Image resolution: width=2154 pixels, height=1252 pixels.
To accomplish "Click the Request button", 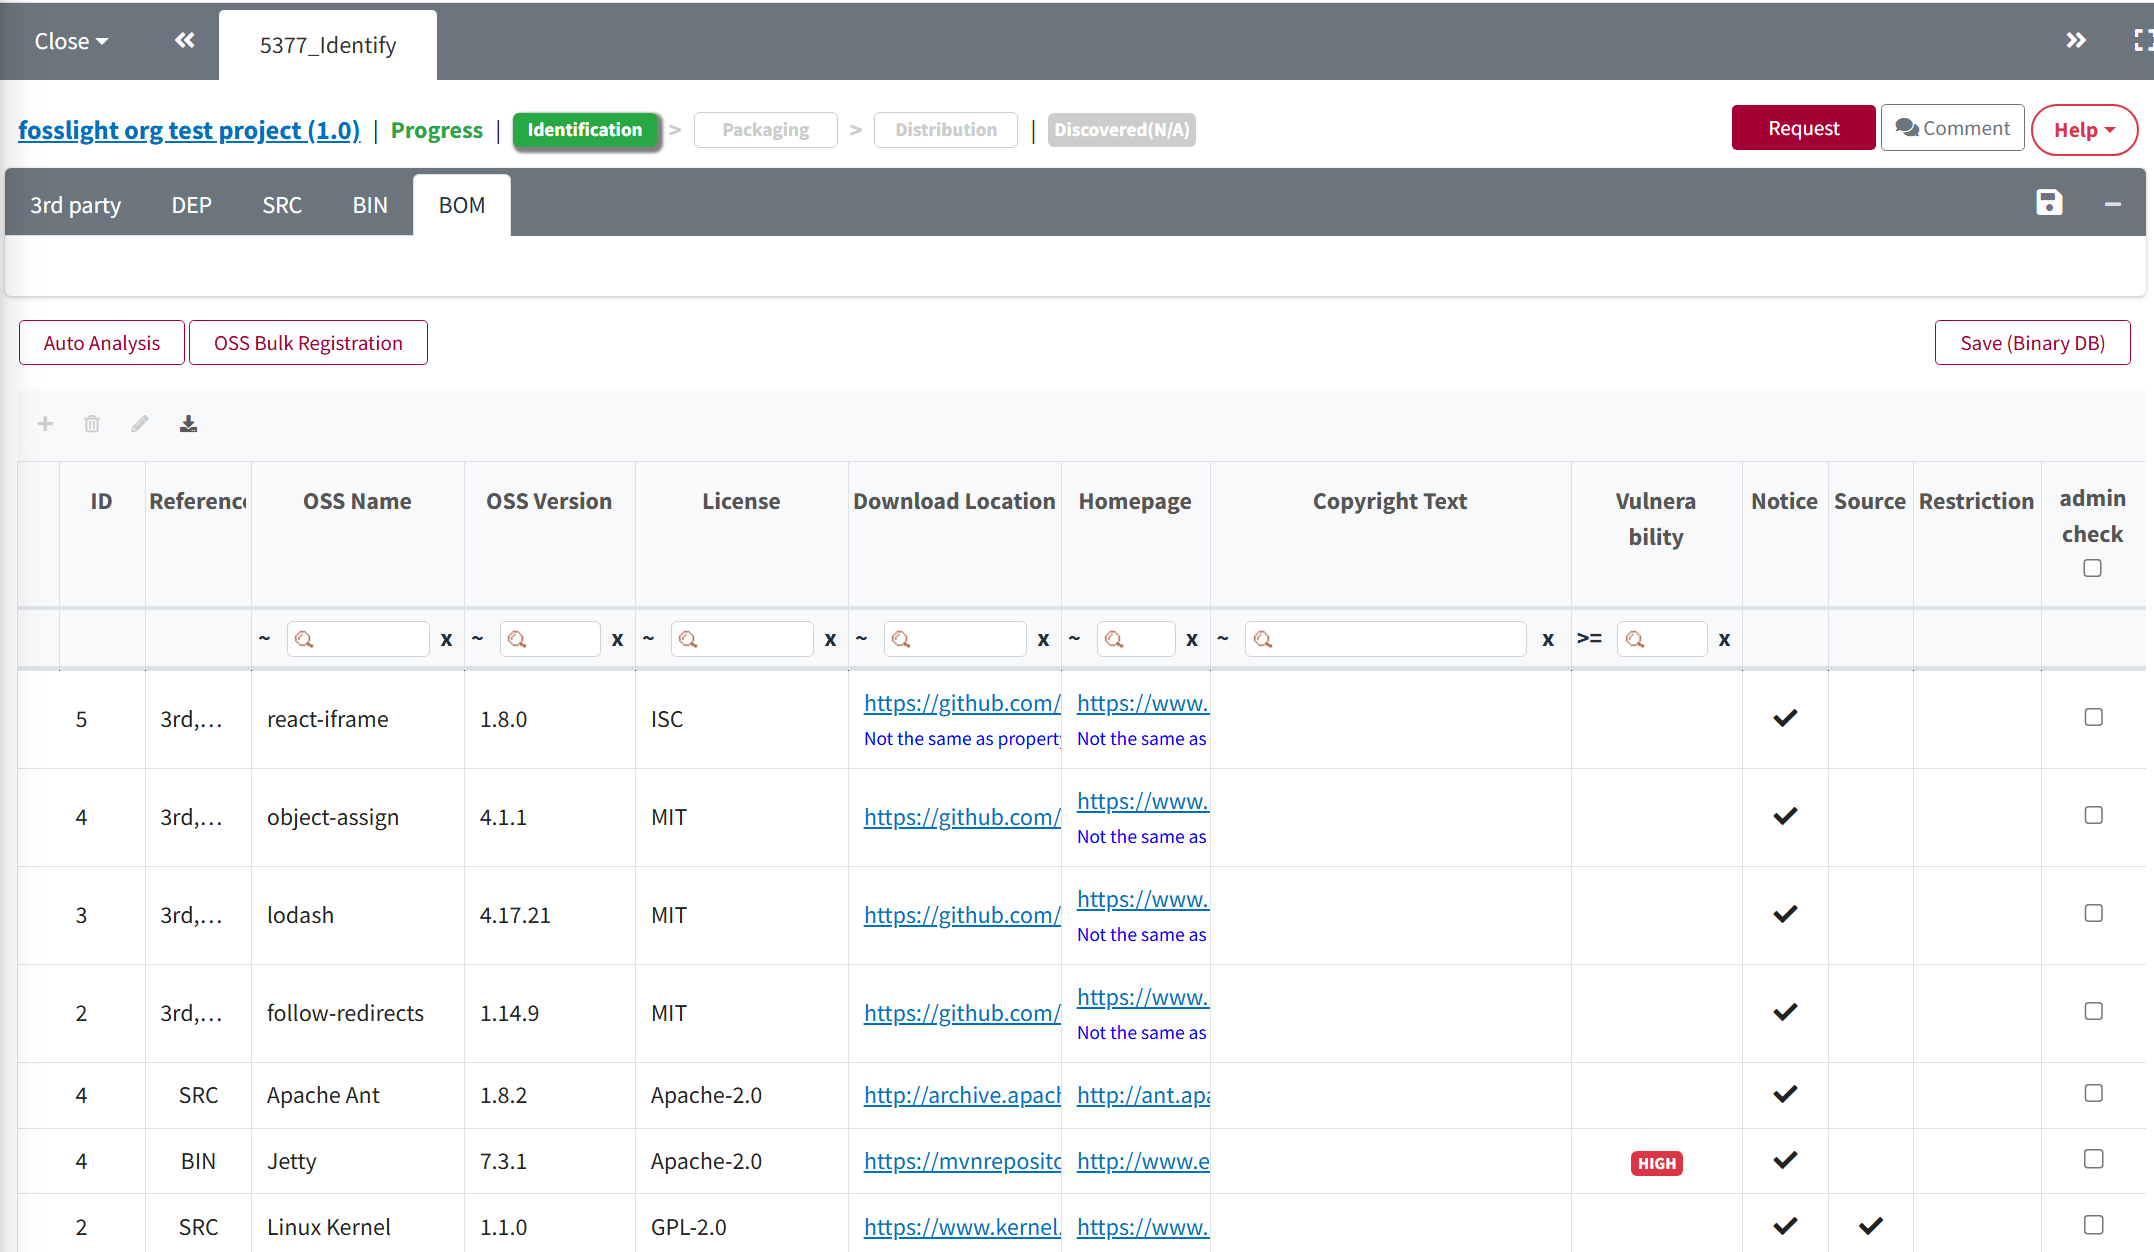I will 1803,128.
